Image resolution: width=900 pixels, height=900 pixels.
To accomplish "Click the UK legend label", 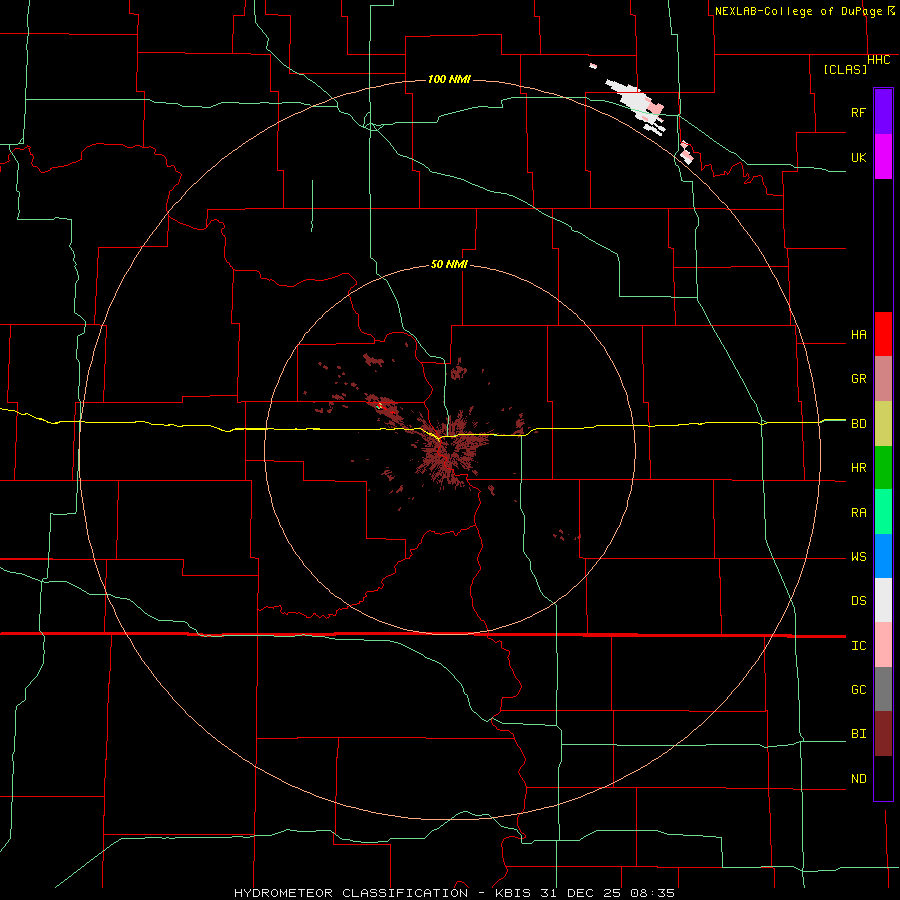I will tap(858, 157).
